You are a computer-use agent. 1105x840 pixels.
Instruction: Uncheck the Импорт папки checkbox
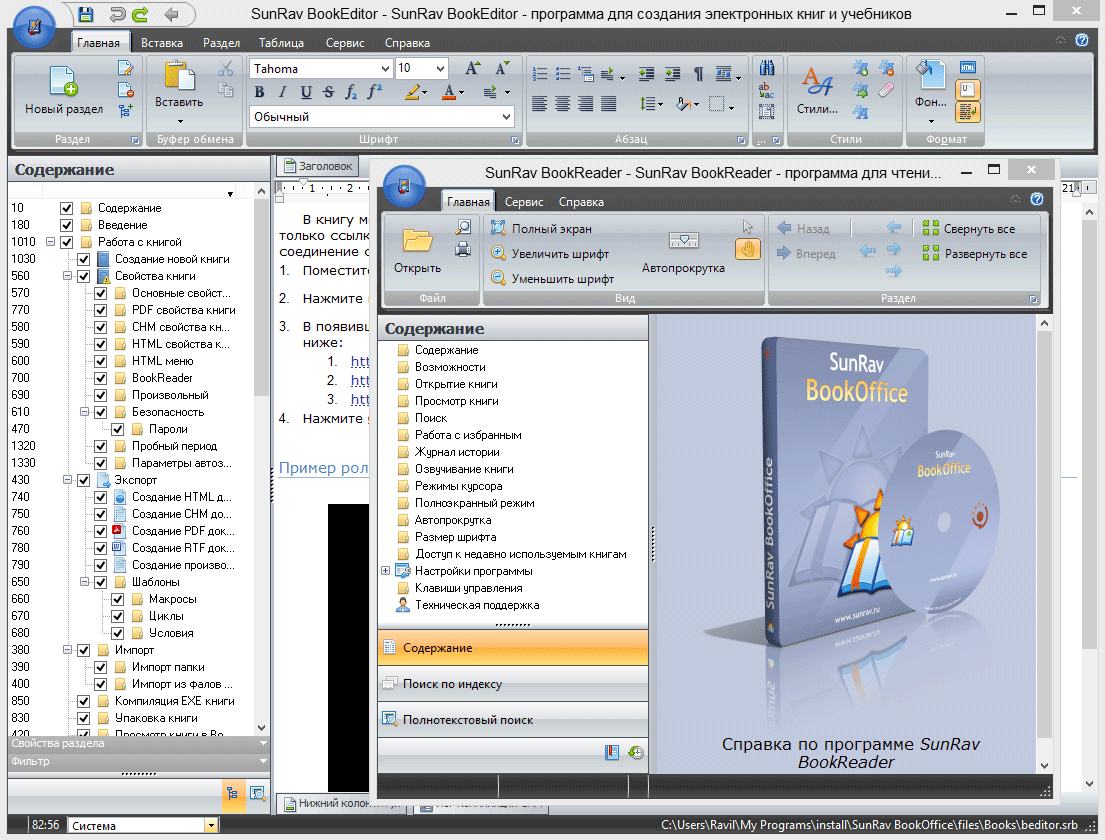point(100,667)
